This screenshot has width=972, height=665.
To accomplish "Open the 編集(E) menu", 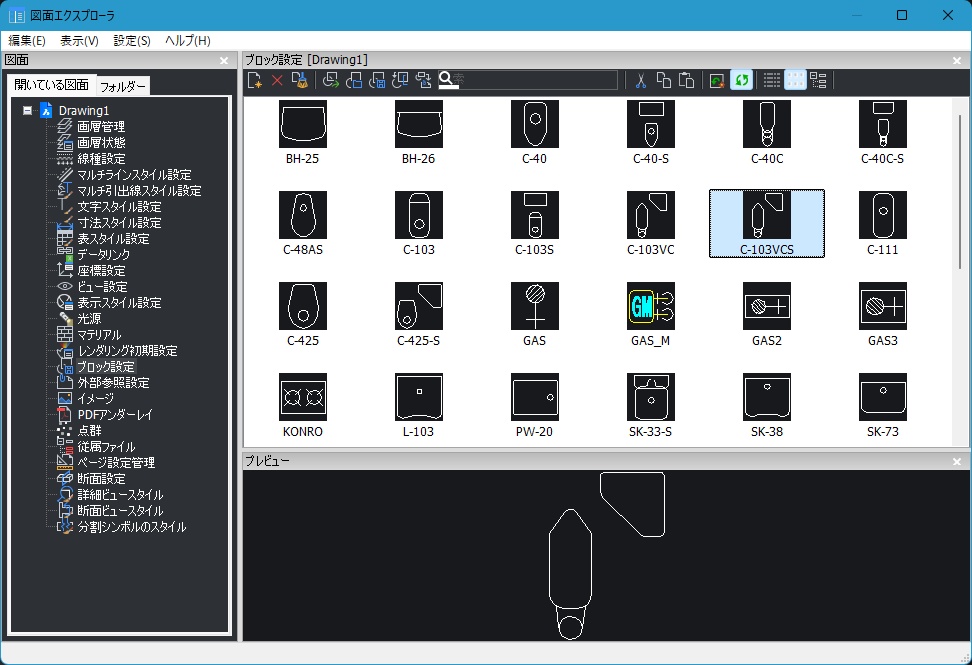I will 27,41.
